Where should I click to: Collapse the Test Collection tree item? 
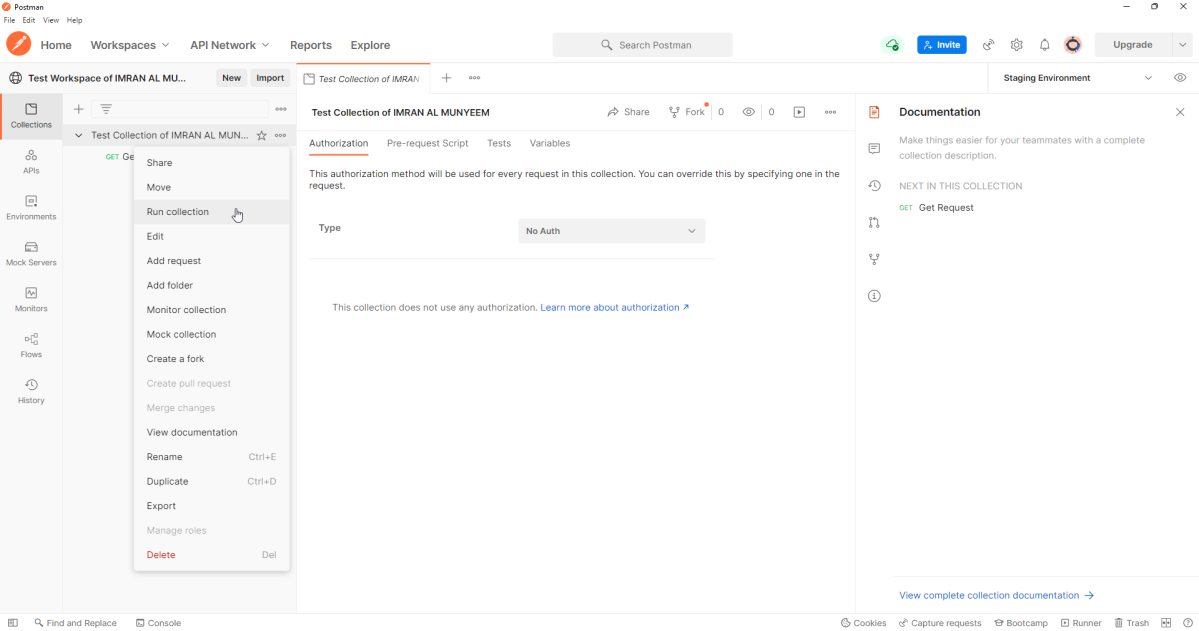click(78, 135)
